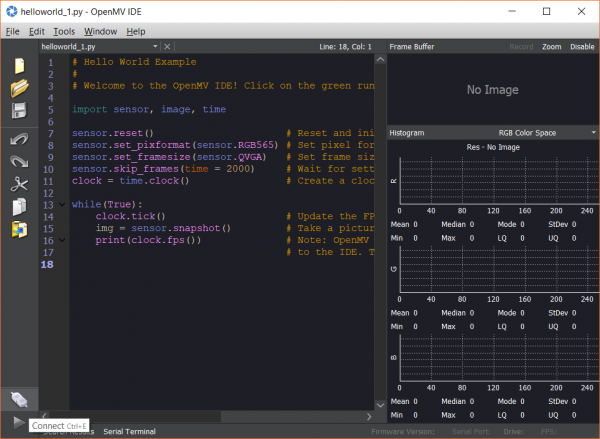Click Disable in Frame Buffer header

[x=582, y=47]
